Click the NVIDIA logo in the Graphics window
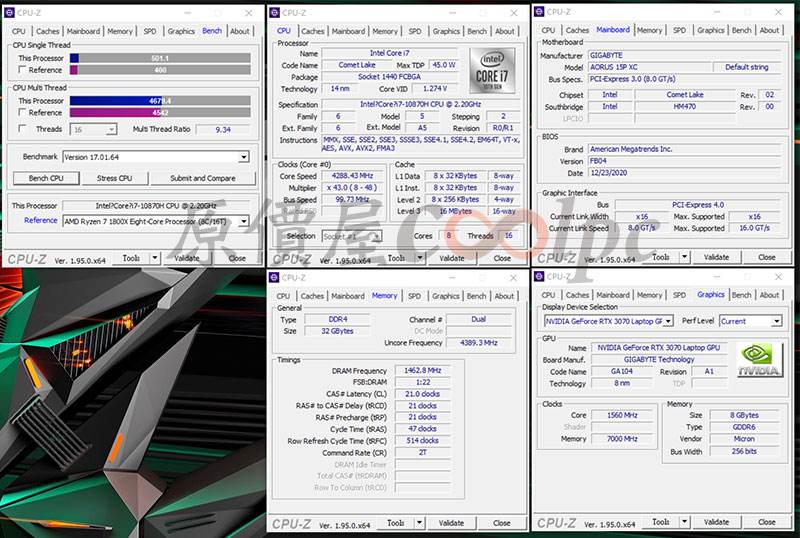Screen dimensions: 800x538 [x=759, y=361]
